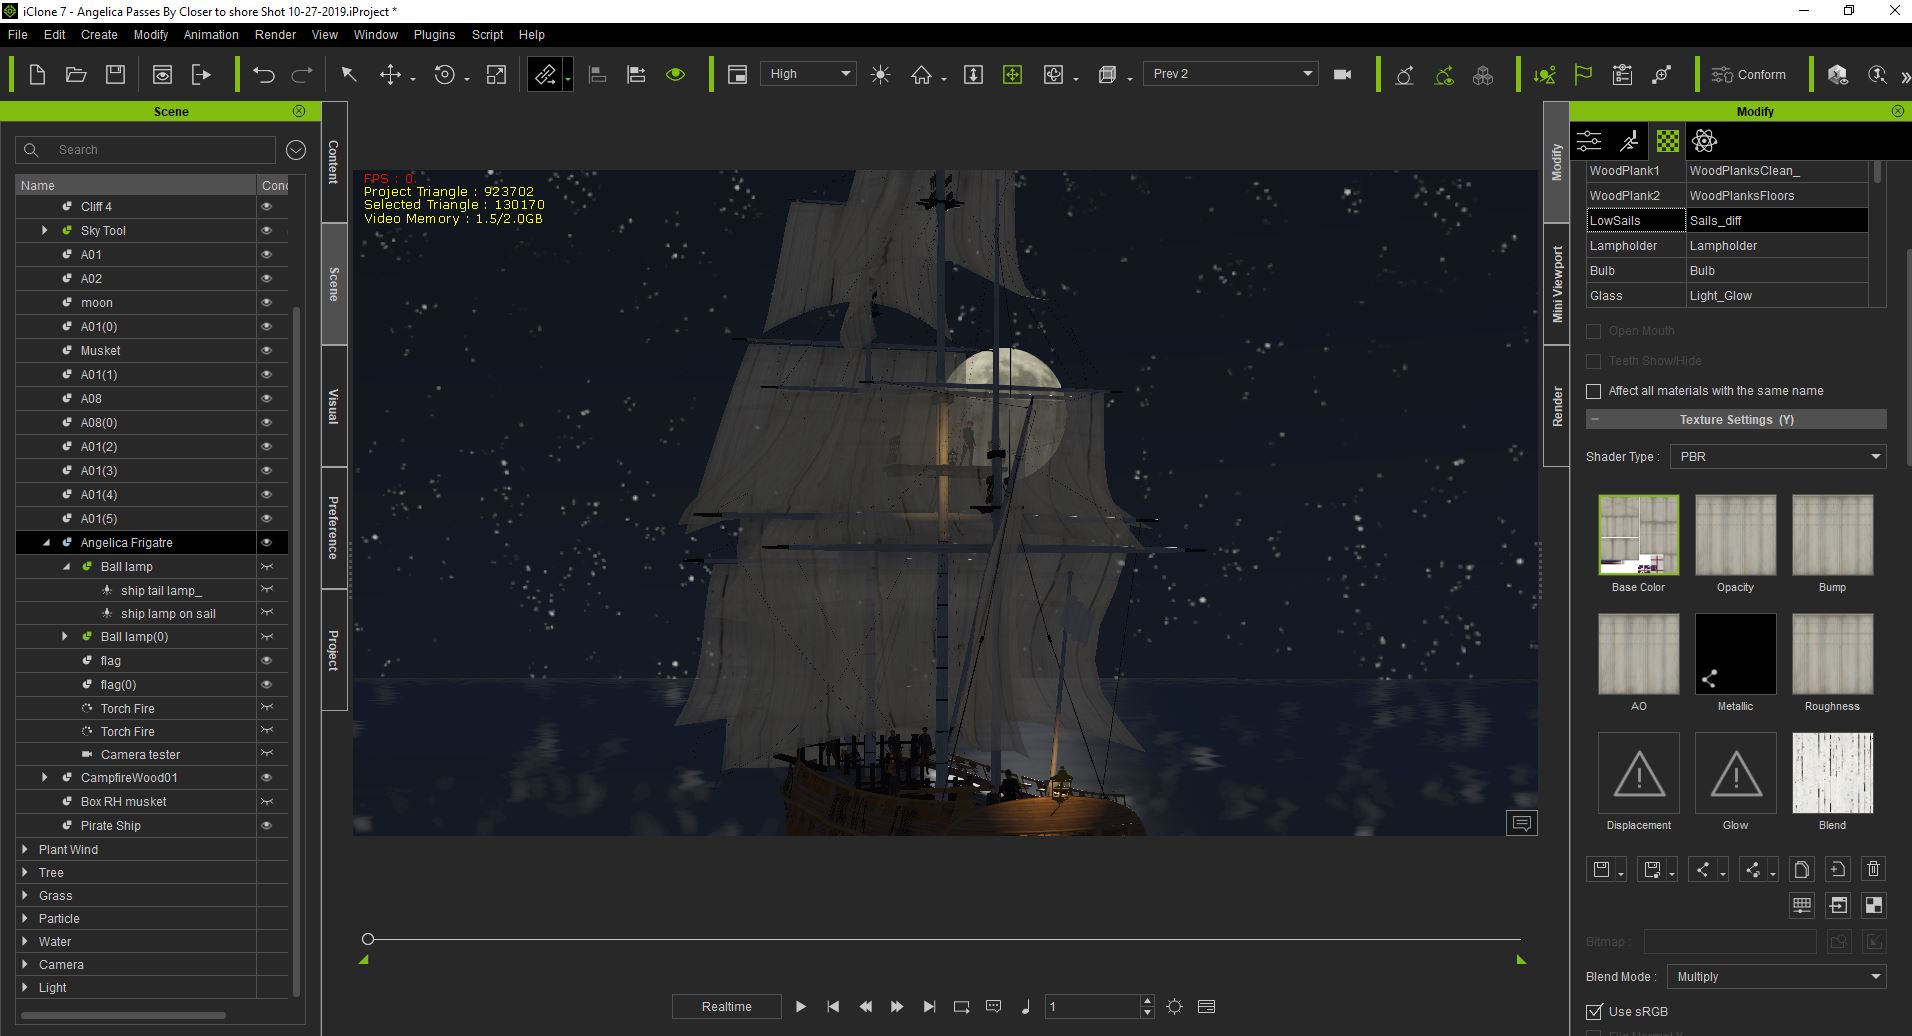Click the New Project icon

(x=37, y=74)
